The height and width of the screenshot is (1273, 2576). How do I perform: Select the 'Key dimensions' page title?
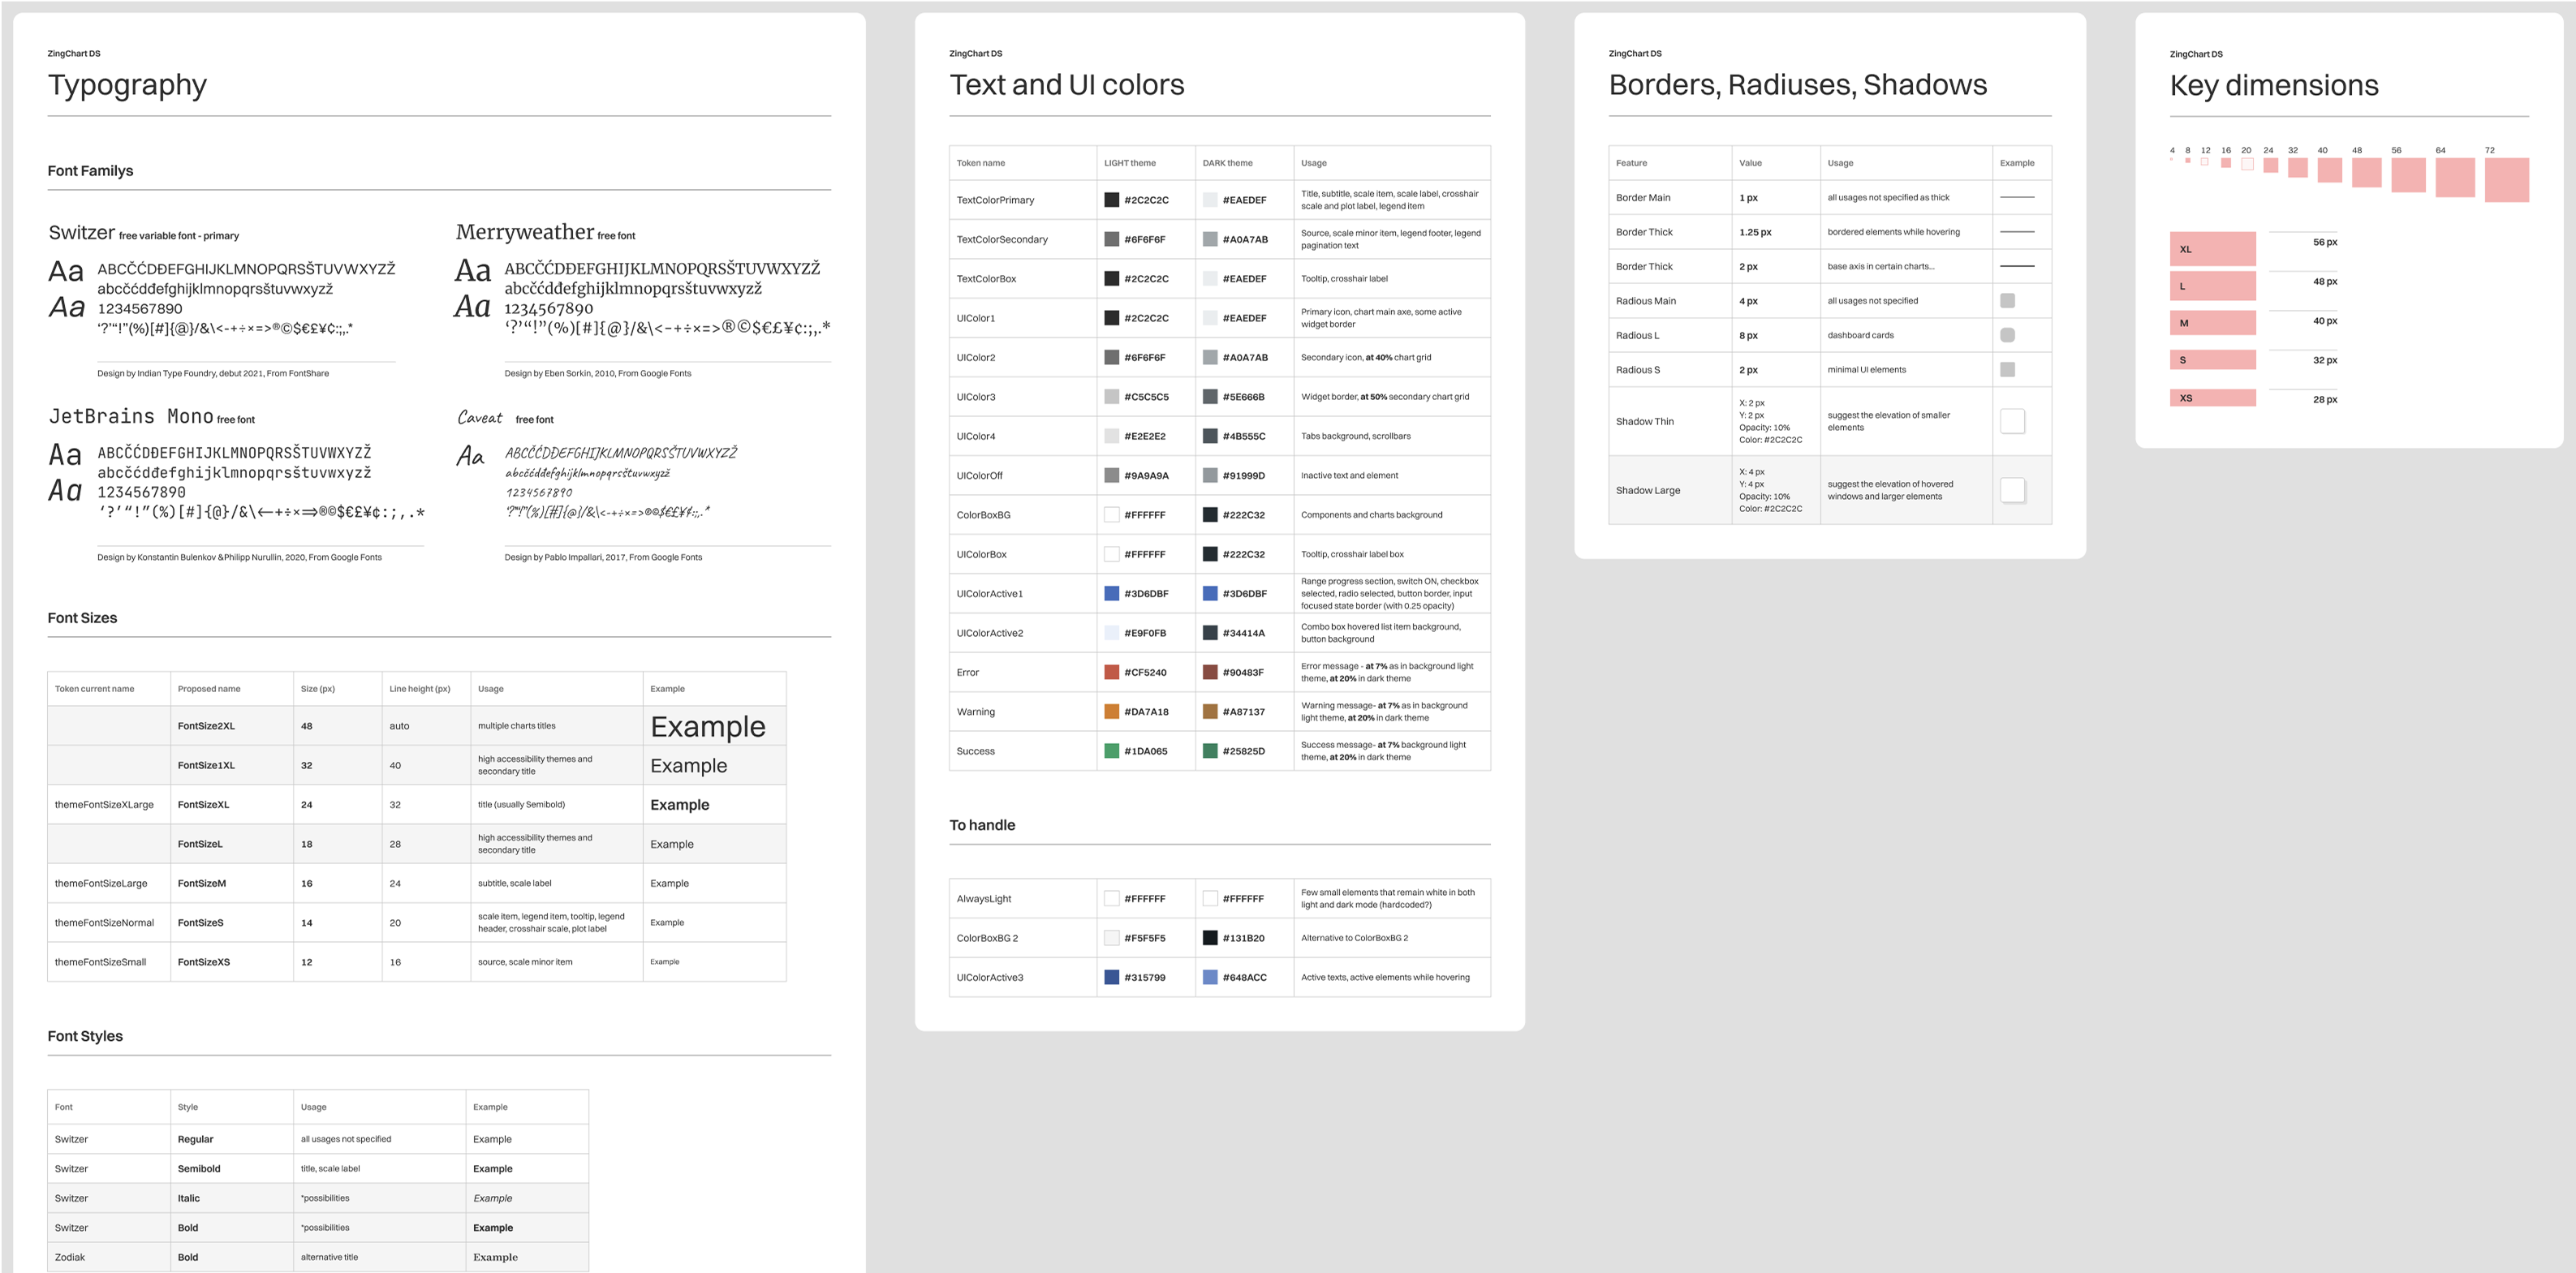click(x=2273, y=86)
